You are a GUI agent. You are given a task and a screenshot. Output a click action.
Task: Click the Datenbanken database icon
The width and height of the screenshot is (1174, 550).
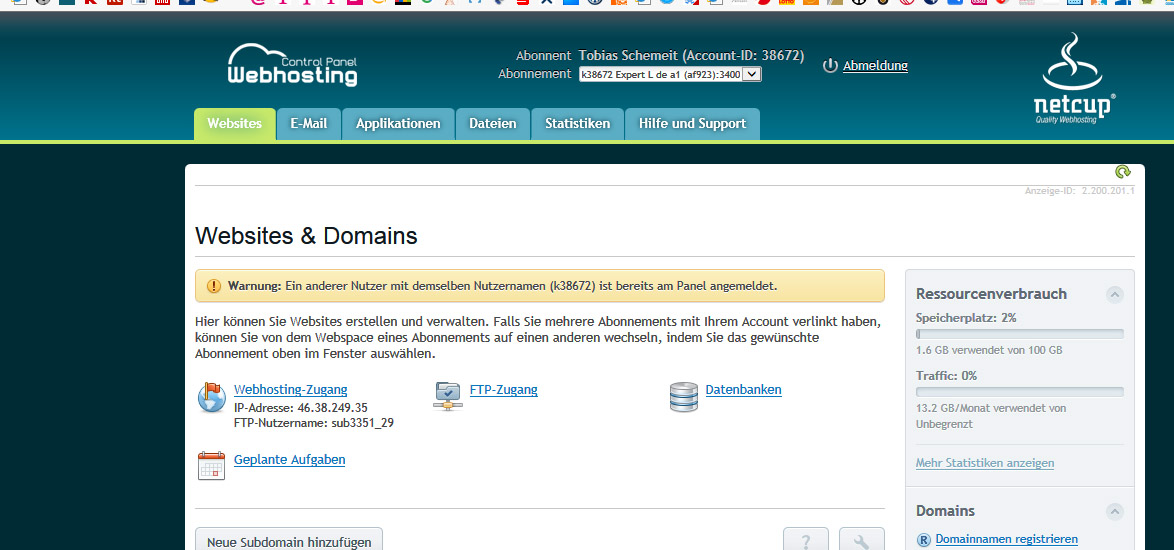click(683, 397)
